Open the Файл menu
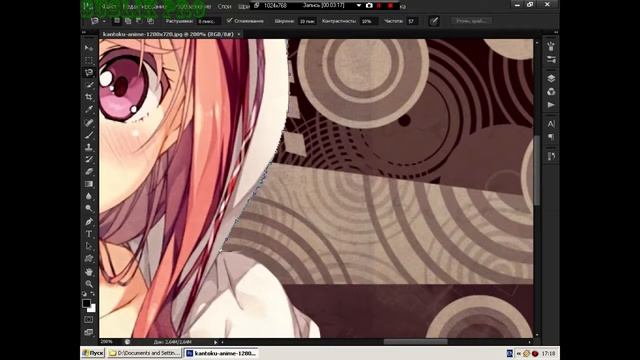The width and height of the screenshot is (640, 360). click(108, 7)
